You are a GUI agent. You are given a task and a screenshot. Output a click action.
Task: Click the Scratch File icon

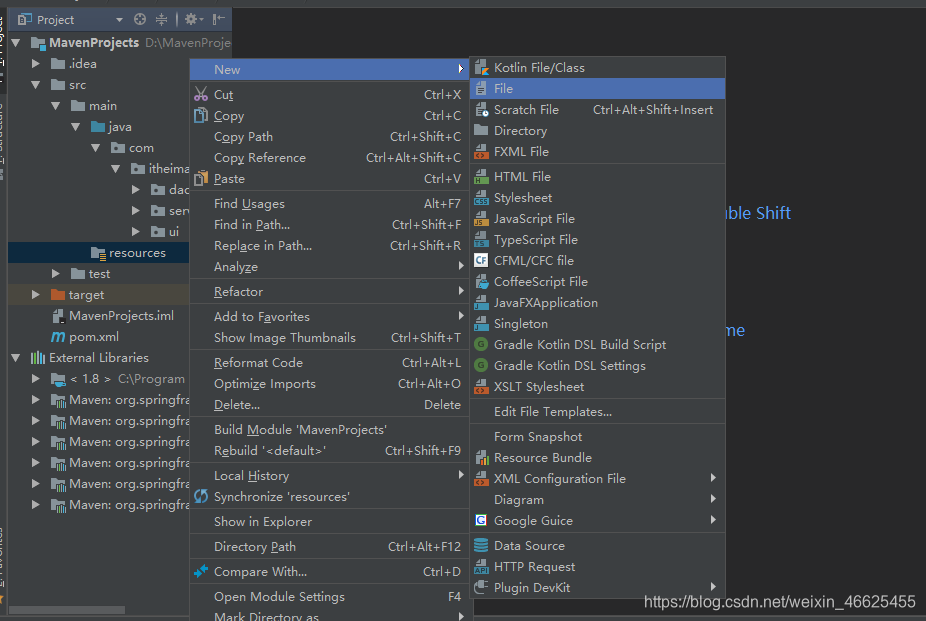point(481,110)
